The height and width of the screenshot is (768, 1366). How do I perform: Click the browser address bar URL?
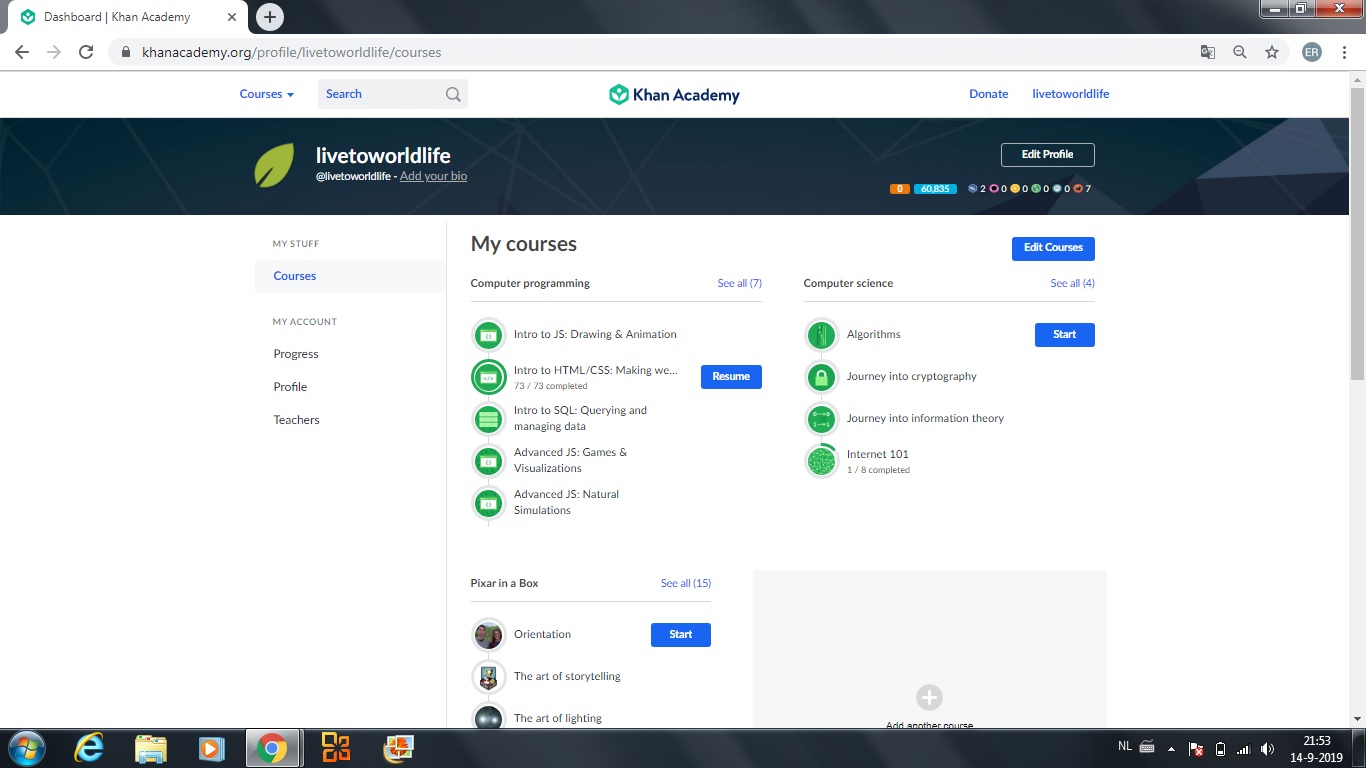[291, 52]
